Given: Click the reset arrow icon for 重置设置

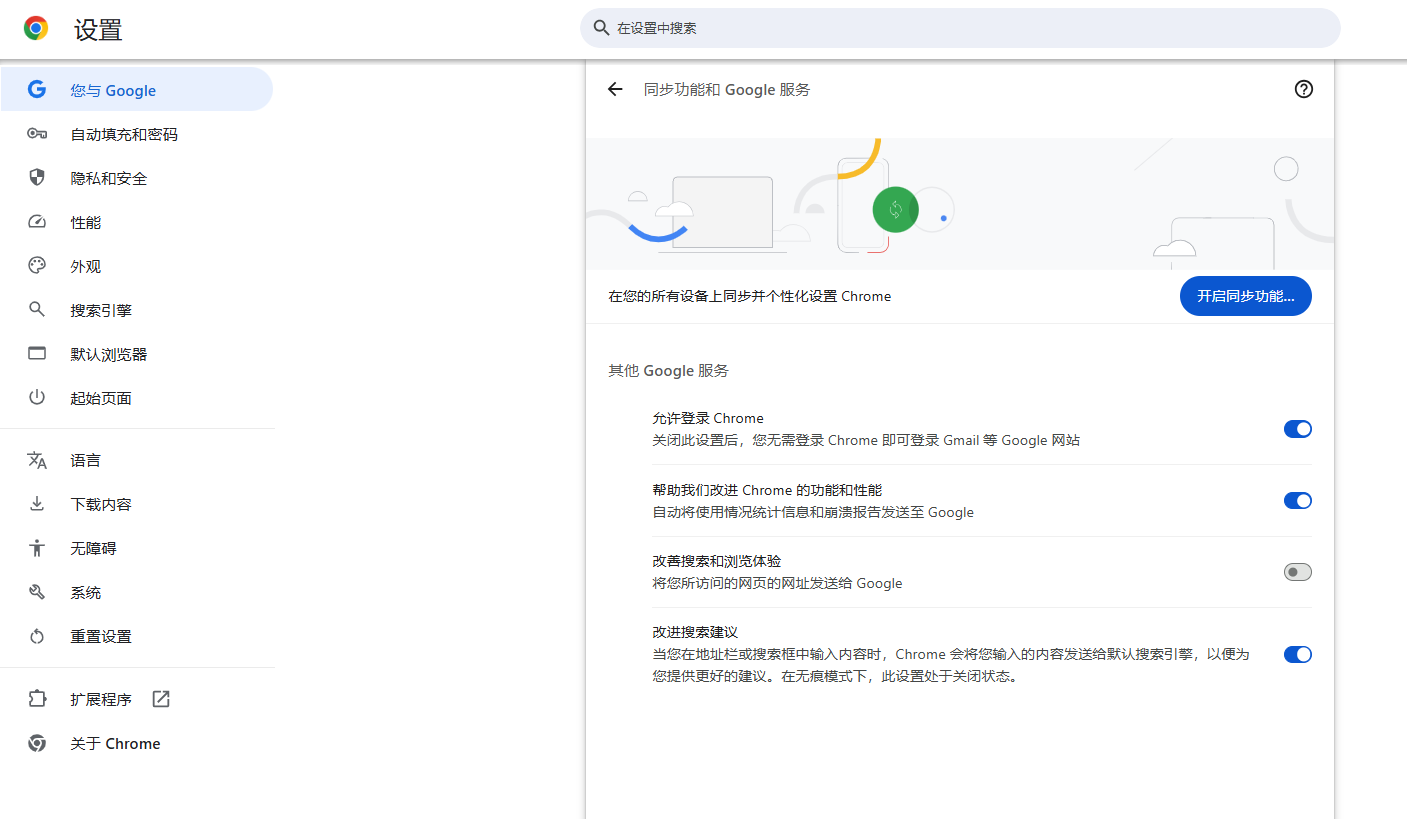Looking at the screenshot, I should (x=37, y=636).
